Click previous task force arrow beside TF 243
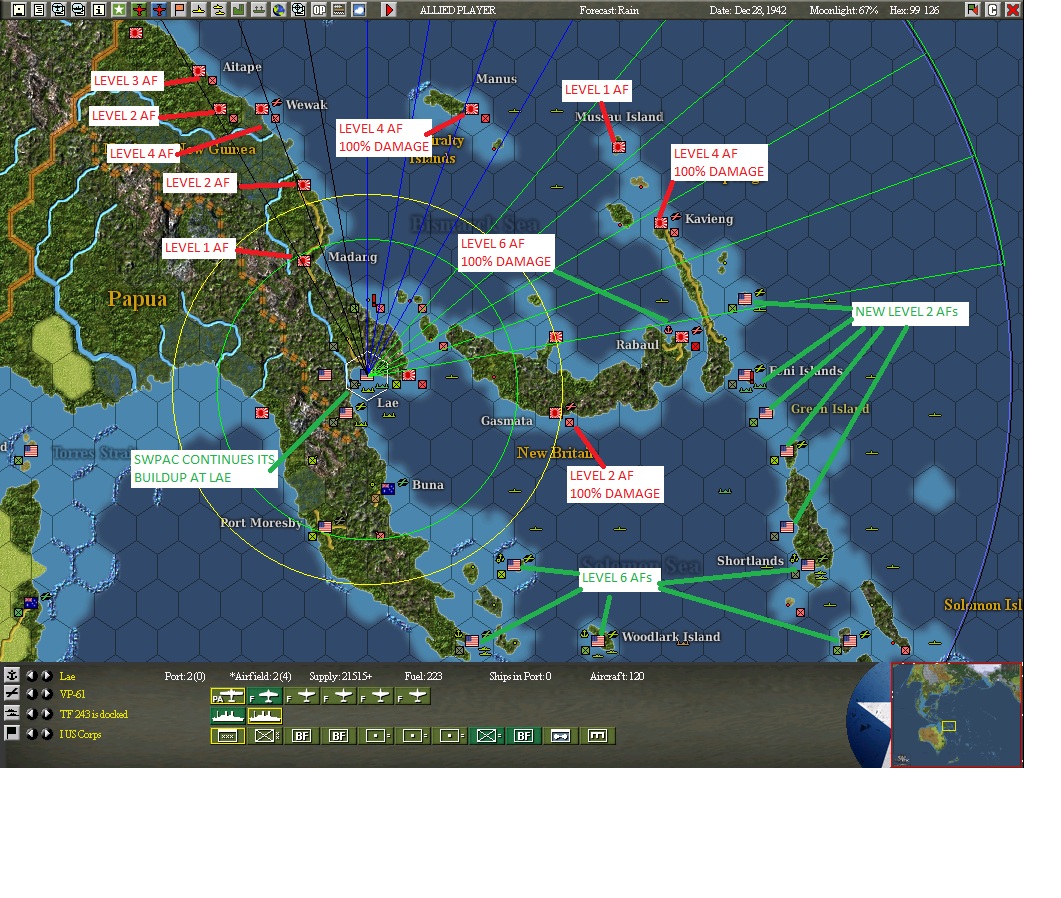 coord(31,714)
